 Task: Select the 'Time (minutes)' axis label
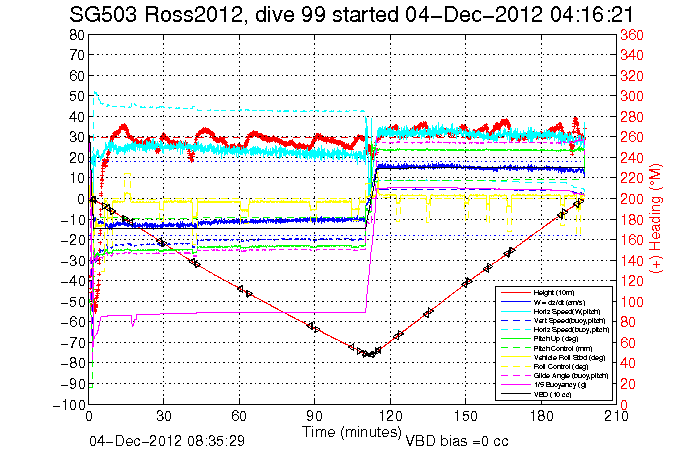pos(351,432)
